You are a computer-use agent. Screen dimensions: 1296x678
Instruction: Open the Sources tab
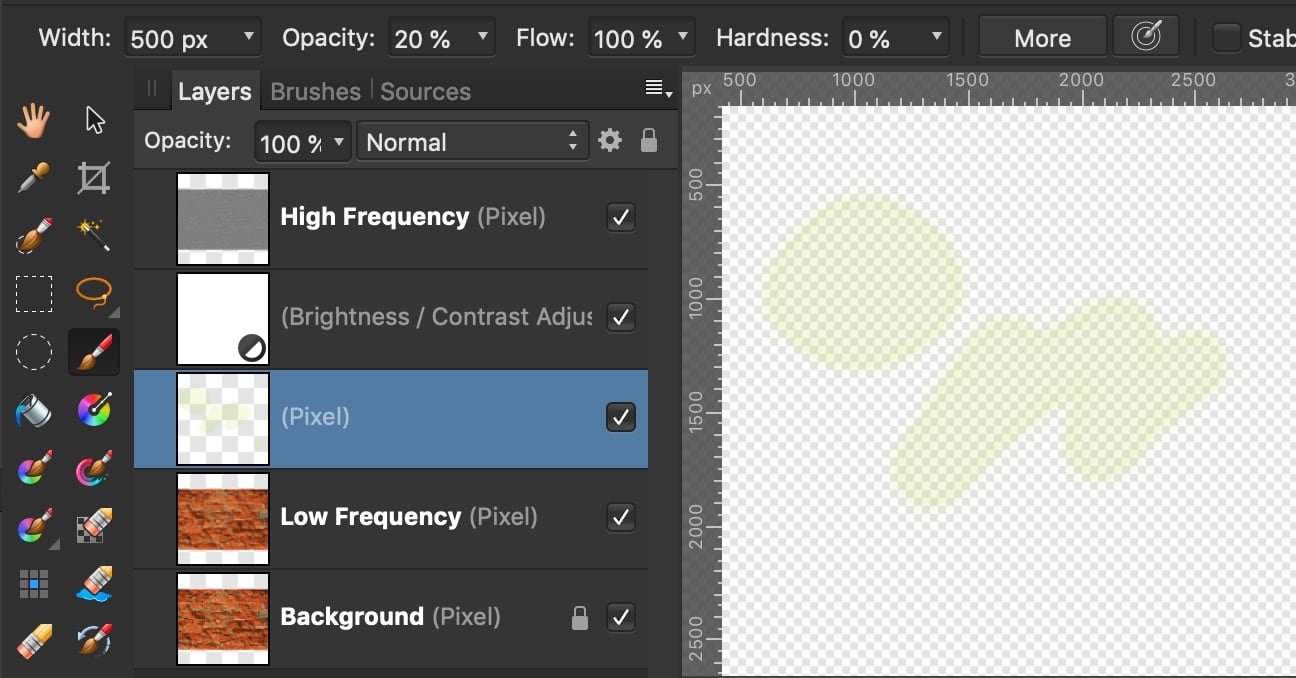coord(425,91)
